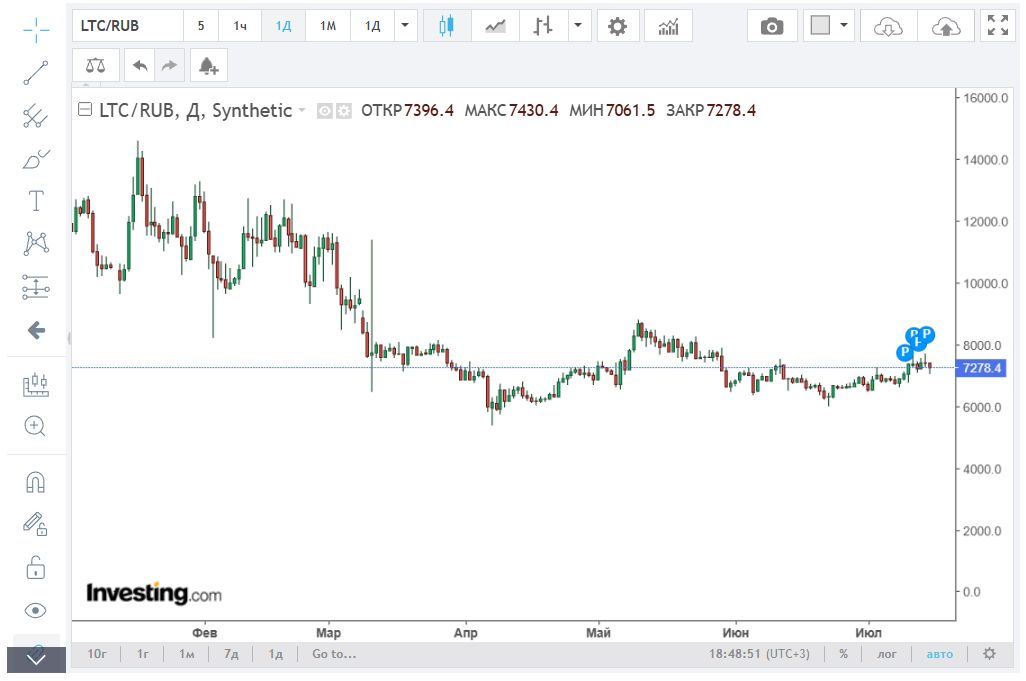Undo the last action

(139, 65)
